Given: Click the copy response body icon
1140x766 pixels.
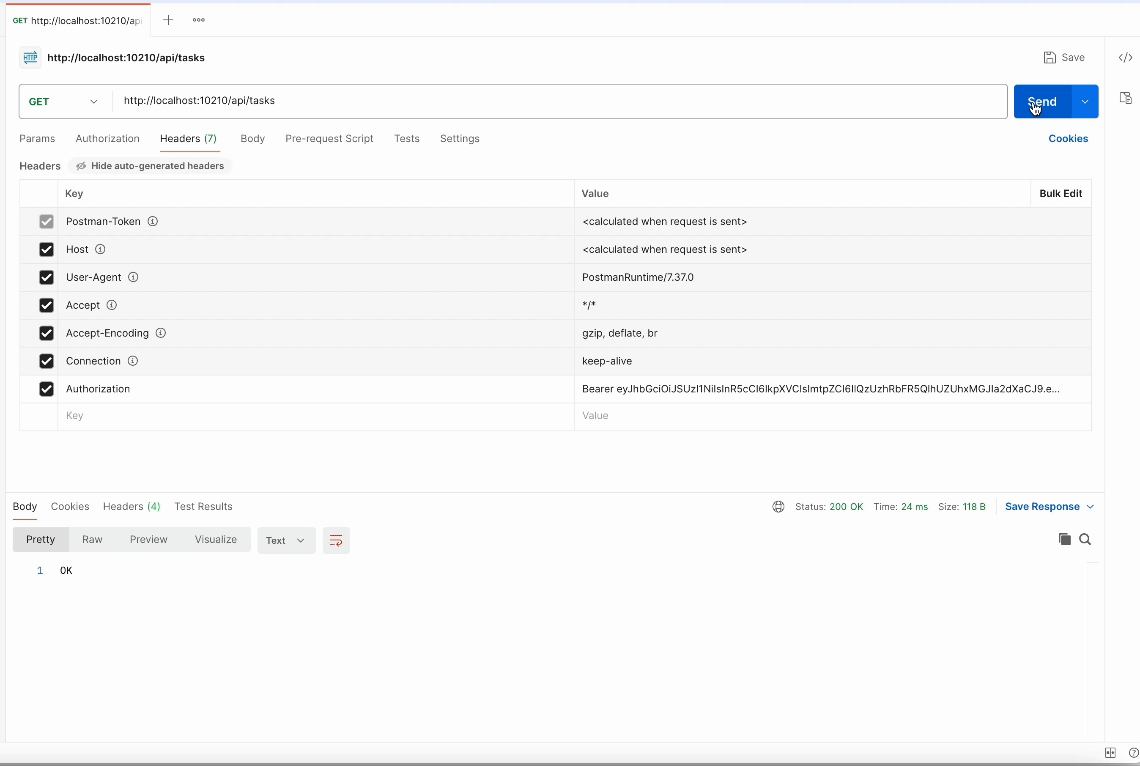Looking at the screenshot, I should [x=1064, y=539].
